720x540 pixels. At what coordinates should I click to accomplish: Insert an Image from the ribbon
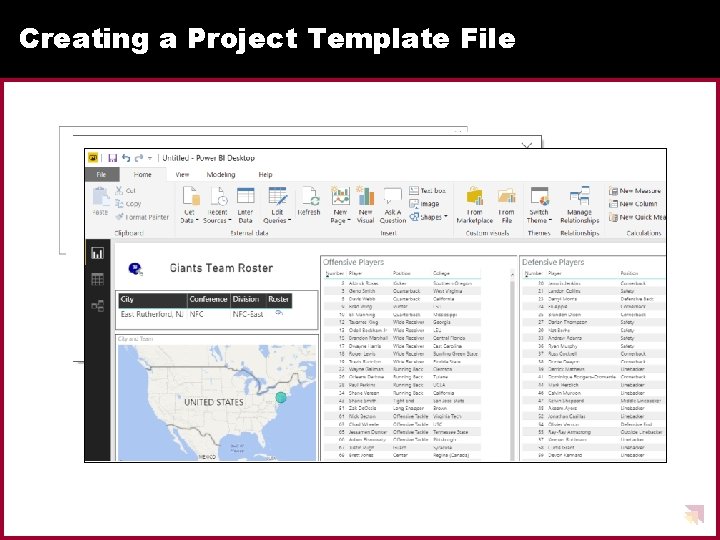pyautogui.click(x=424, y=203)
